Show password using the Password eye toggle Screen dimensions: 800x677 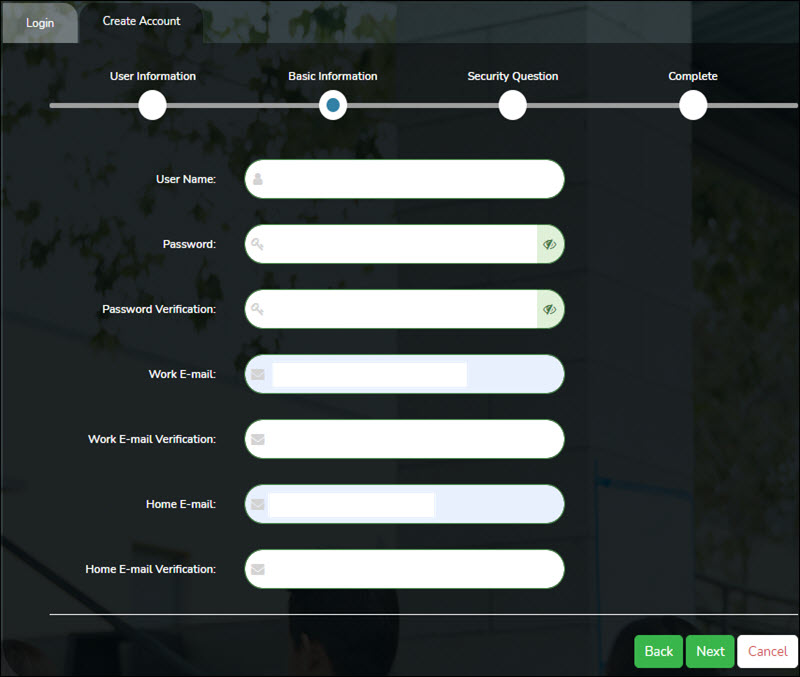[x=549, y=244]
